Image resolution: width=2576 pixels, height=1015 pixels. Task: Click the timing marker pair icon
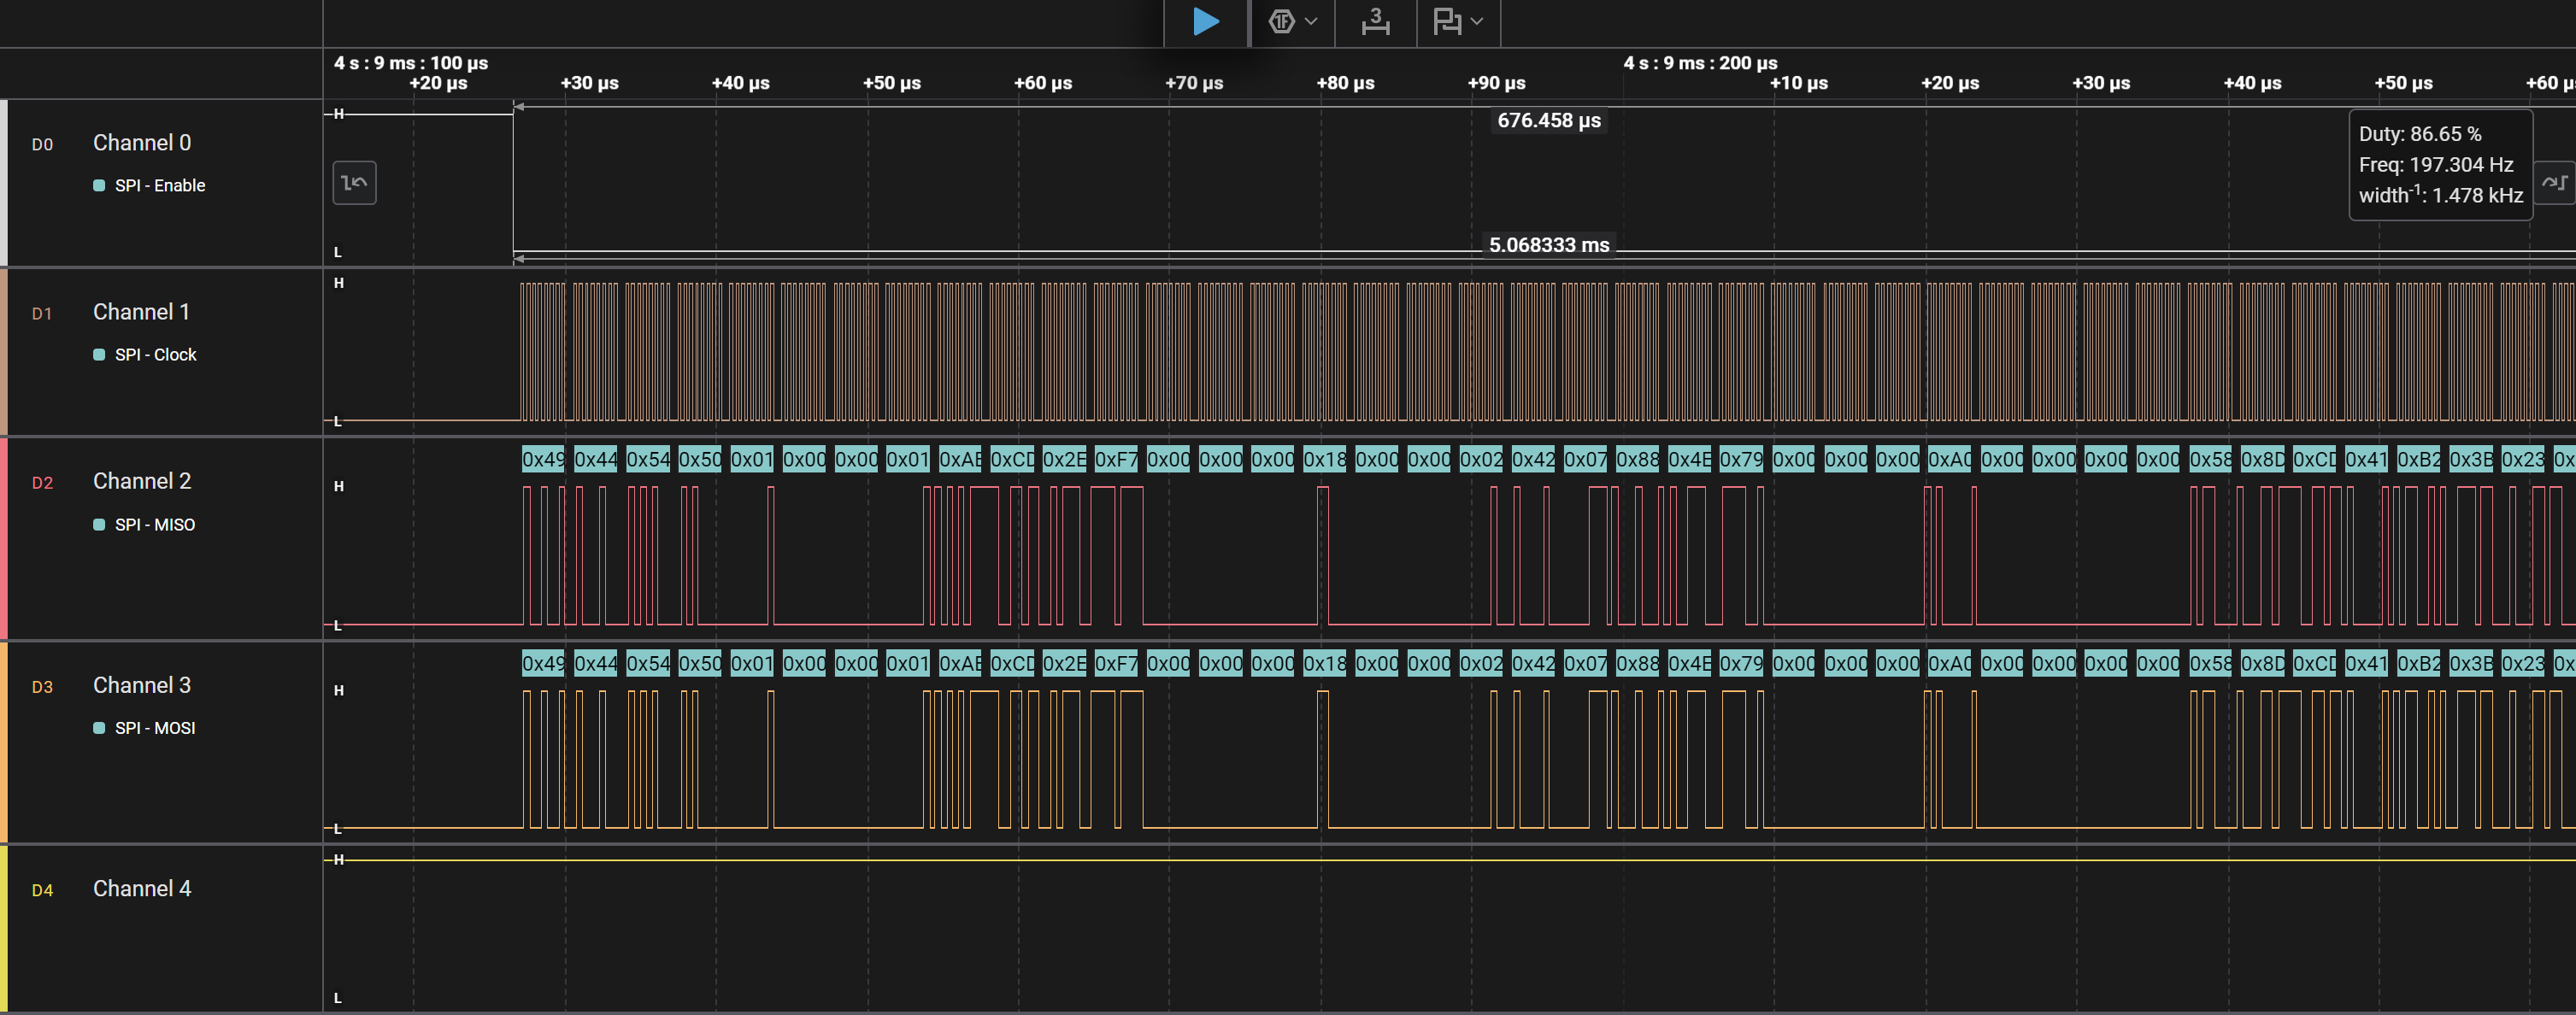(x=1447, y=21)
